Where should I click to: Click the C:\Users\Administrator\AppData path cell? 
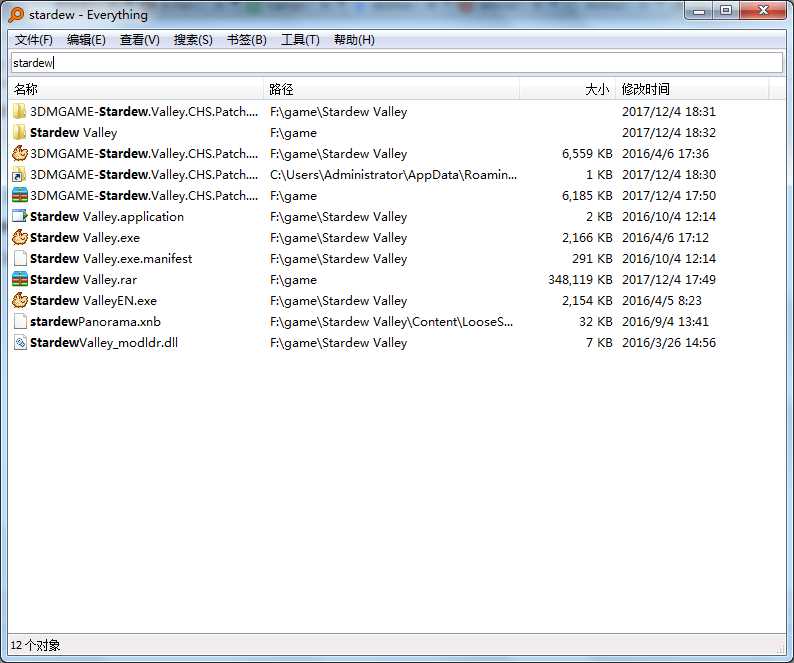coord(393,175)
